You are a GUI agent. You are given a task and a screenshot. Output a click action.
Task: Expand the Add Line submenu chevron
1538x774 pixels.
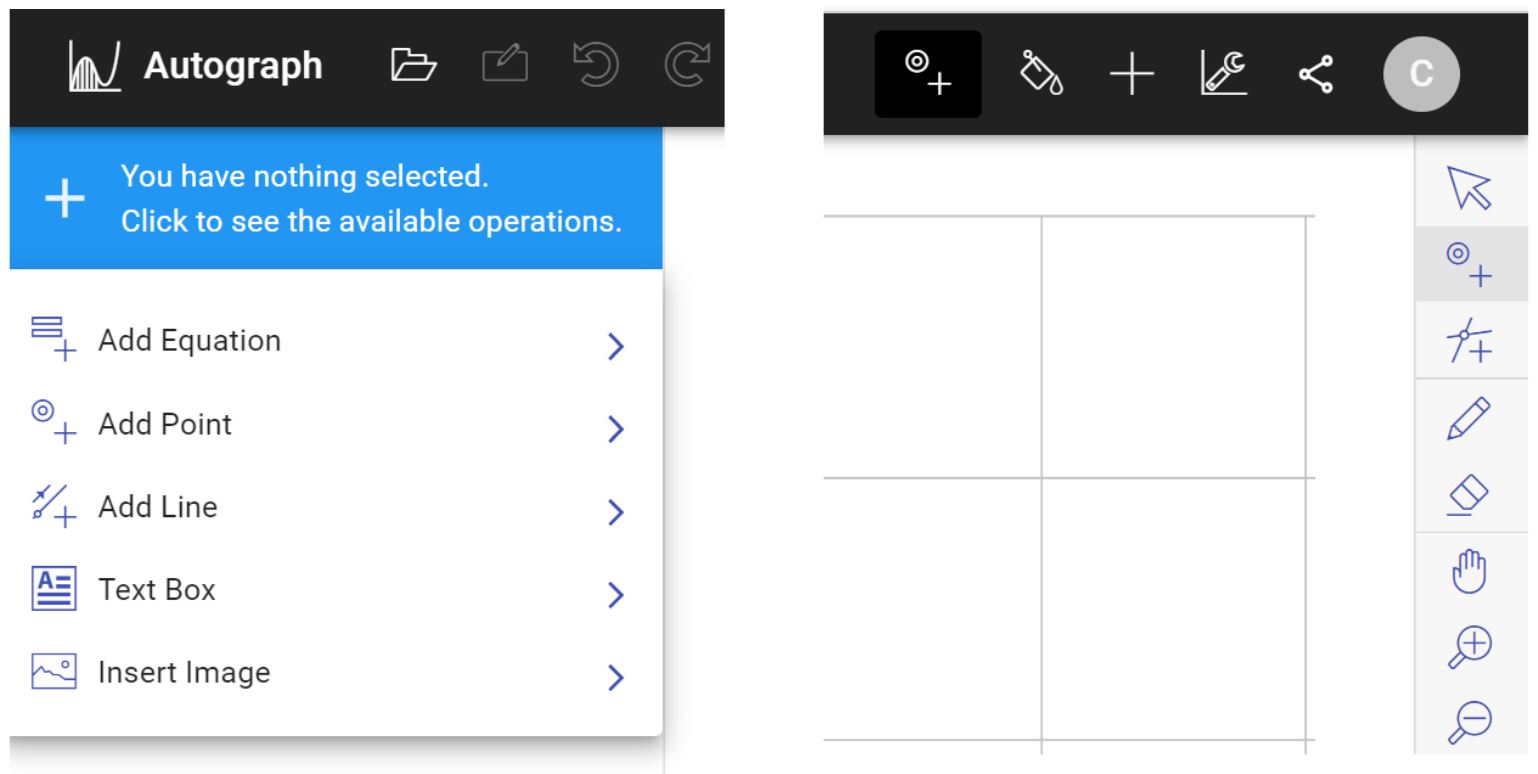616,513
